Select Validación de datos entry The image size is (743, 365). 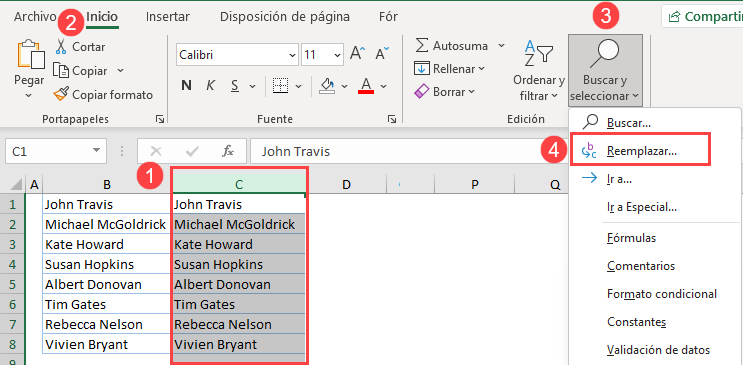pyautogui.click(x=655, y=350)
